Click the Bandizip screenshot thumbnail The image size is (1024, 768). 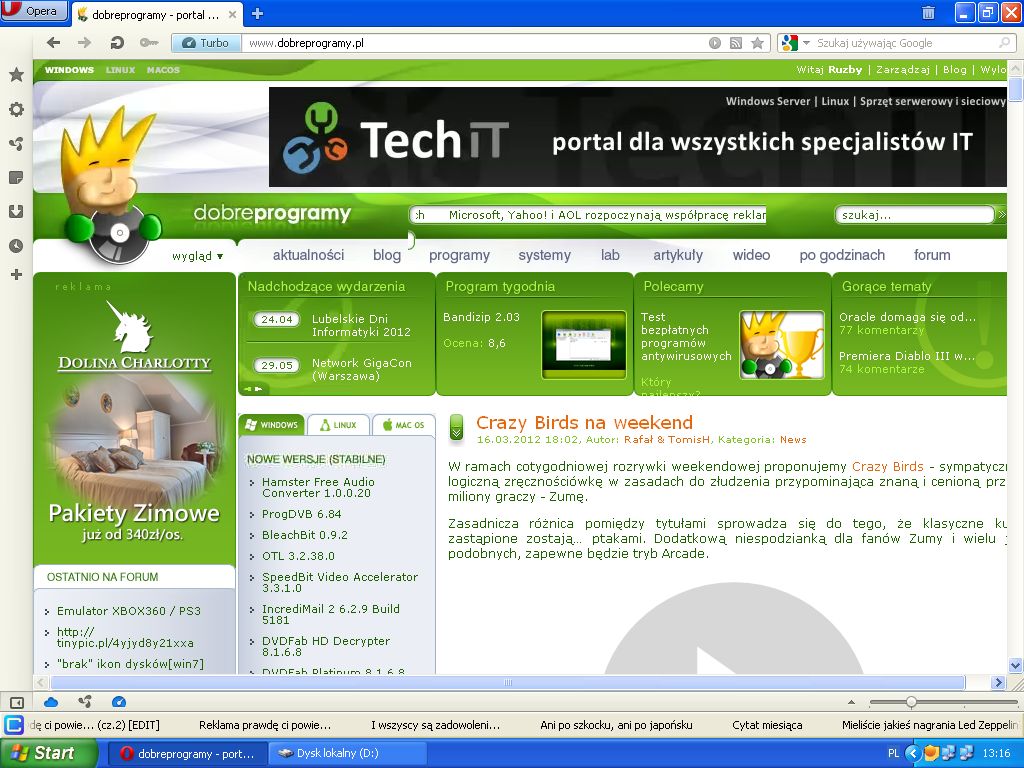(584, 345)
